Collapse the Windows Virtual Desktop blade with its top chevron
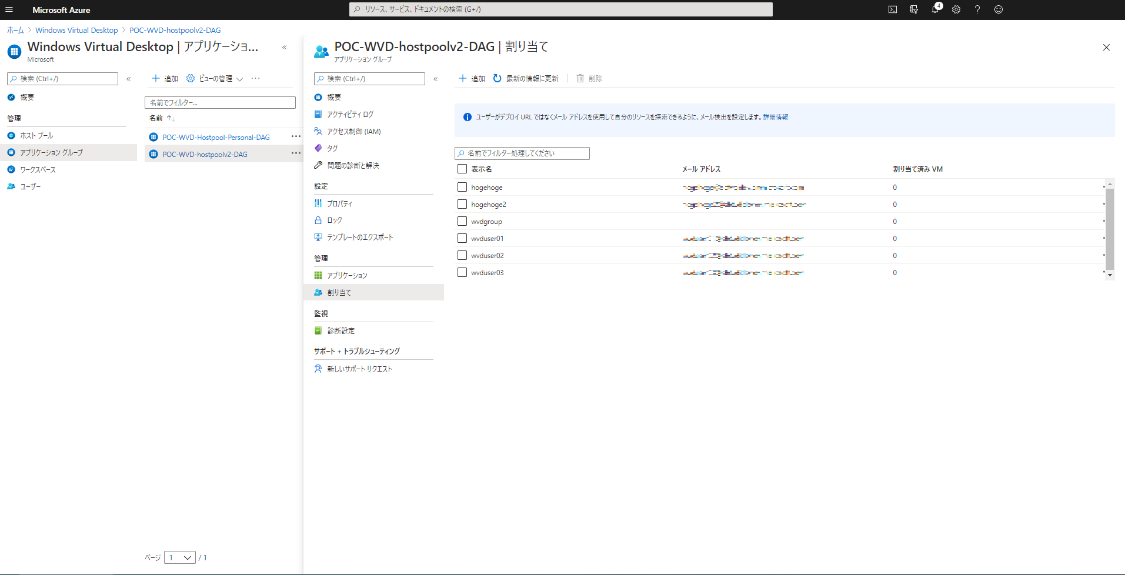 284,47
